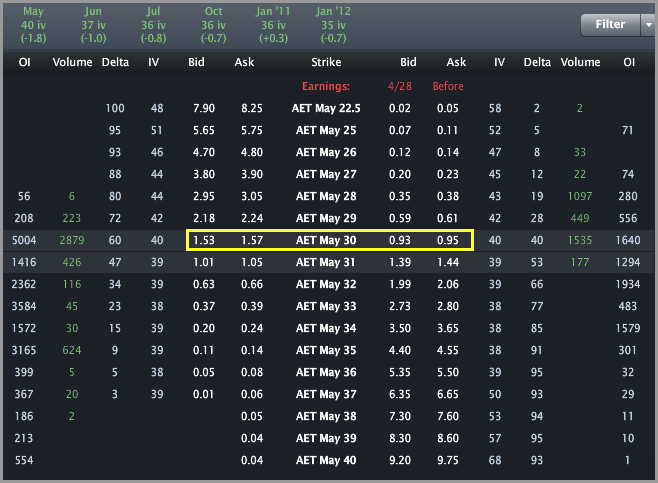Viewport: 658px width, 483px height.
Task: Click call ask 0.24 on May 34 row
Action: tap(252, 328)
